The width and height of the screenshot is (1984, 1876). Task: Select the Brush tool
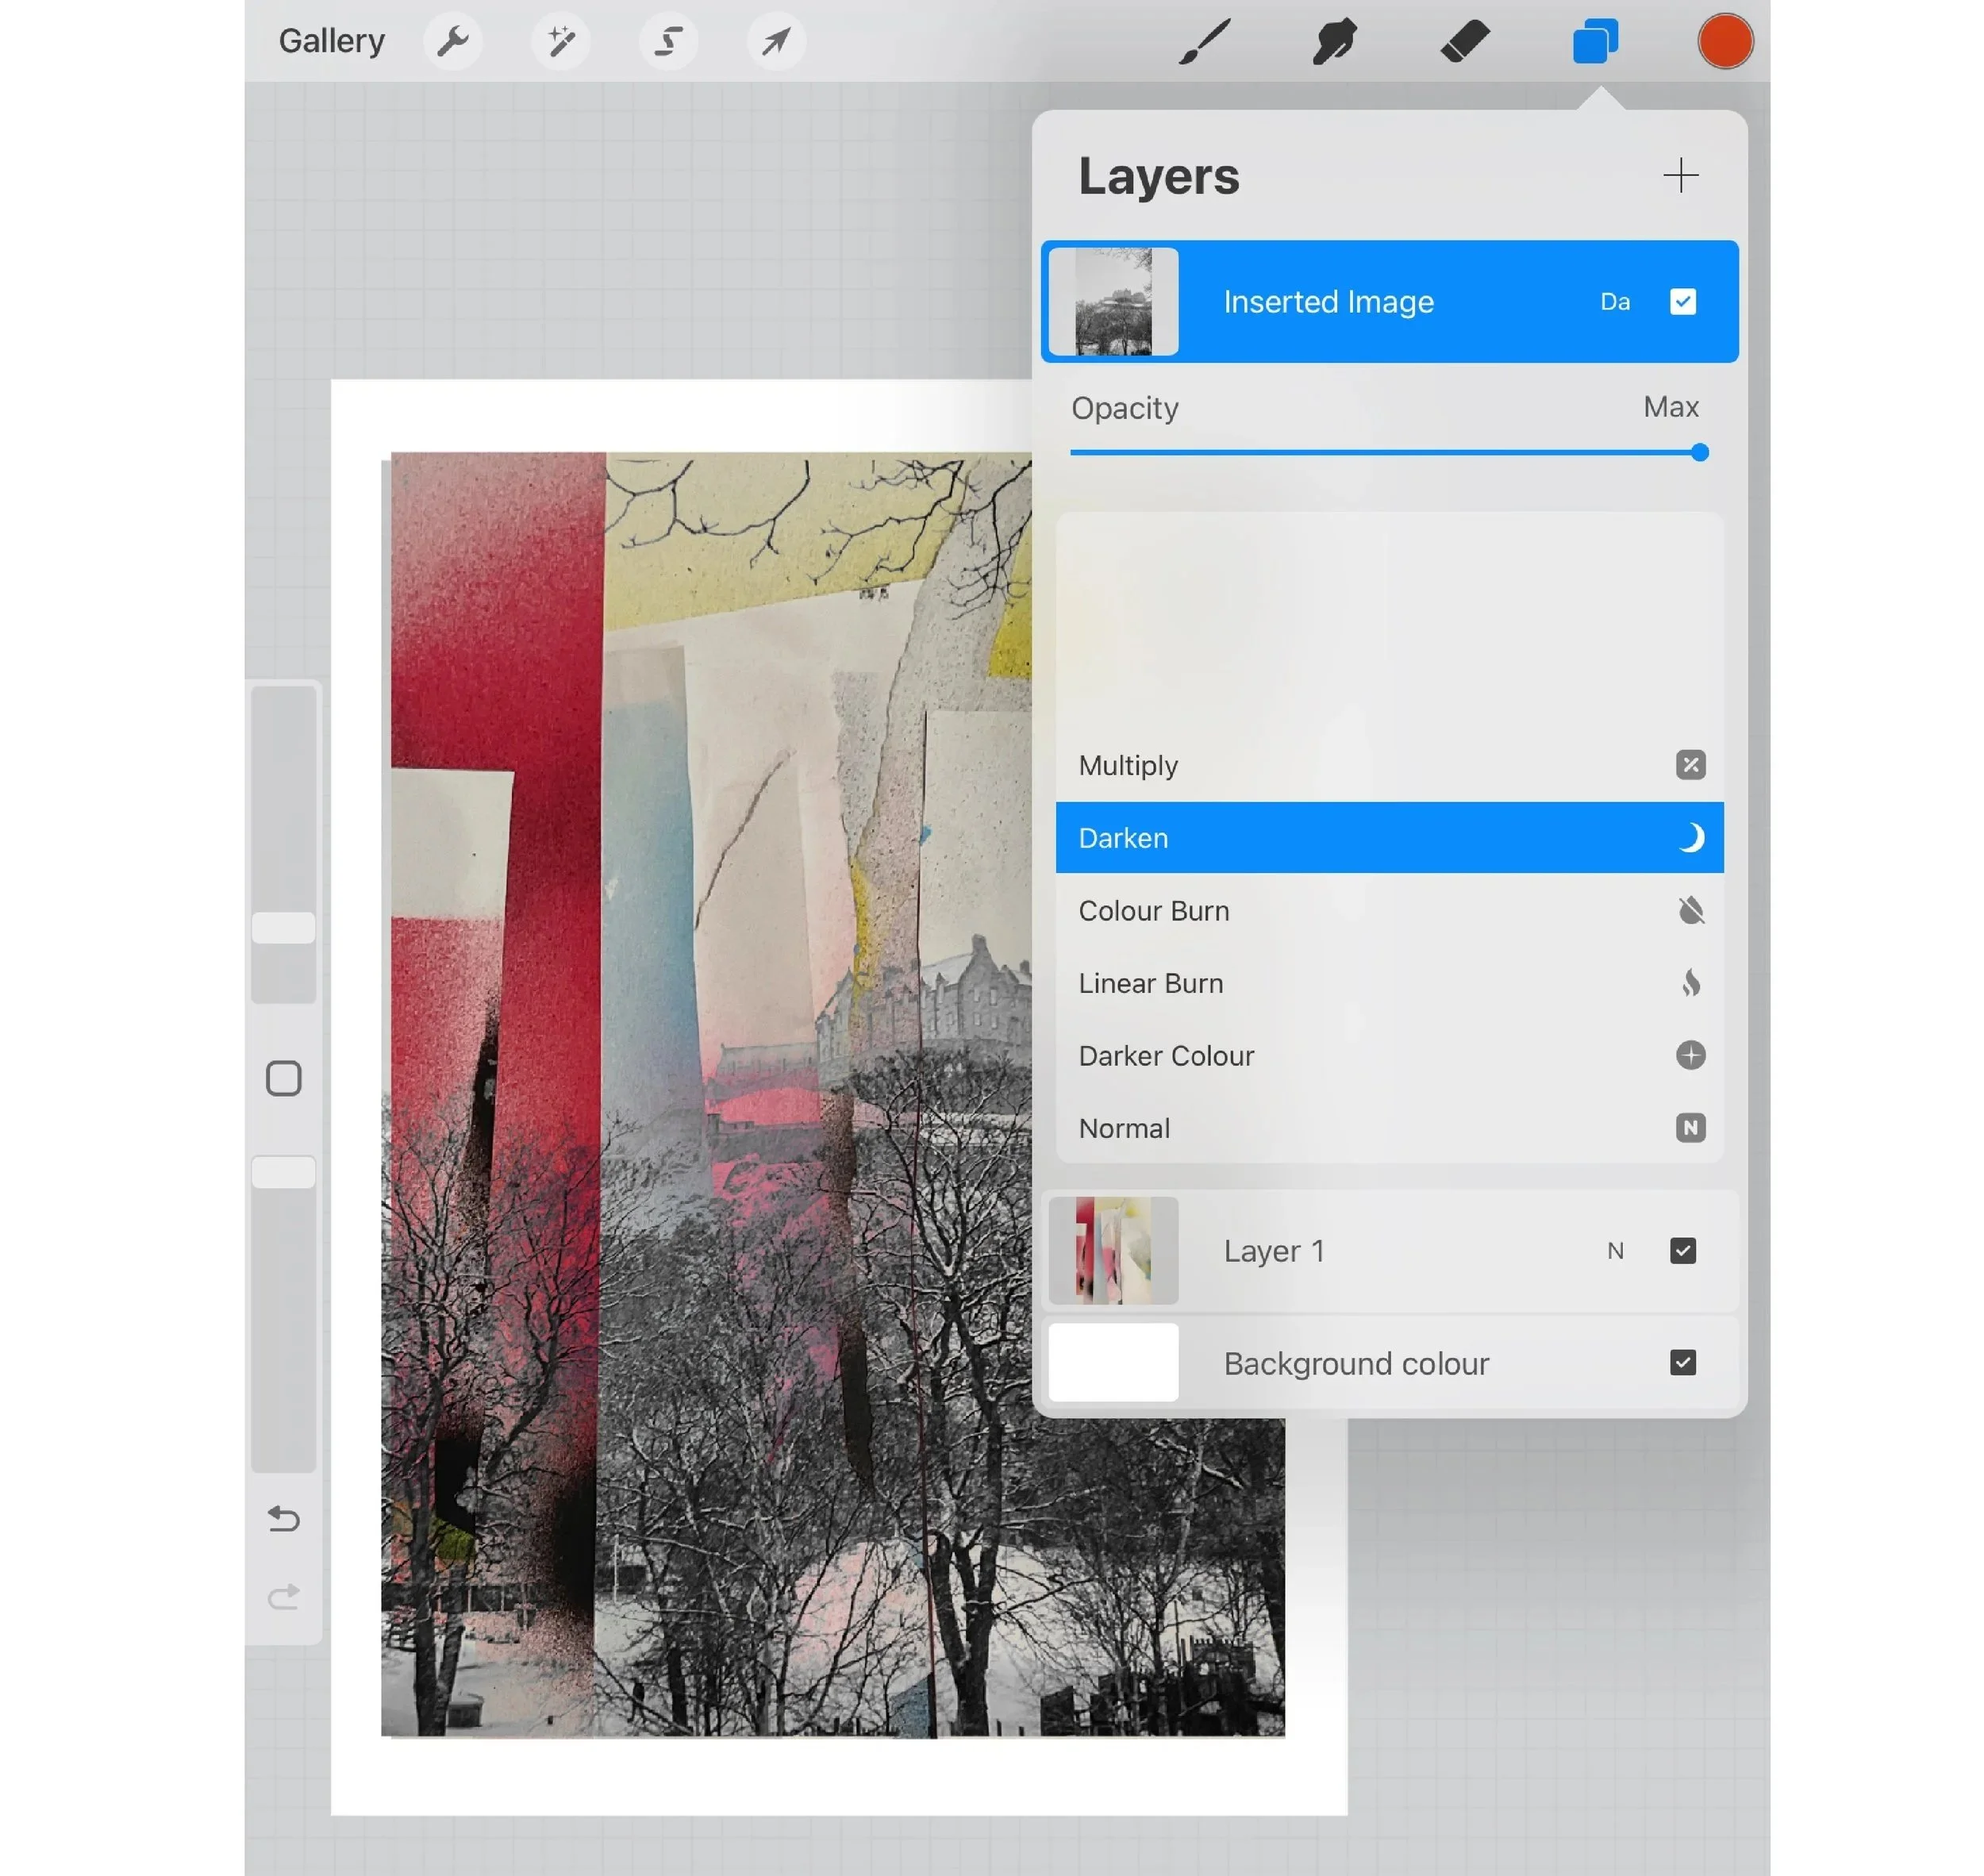(1204, 42)
